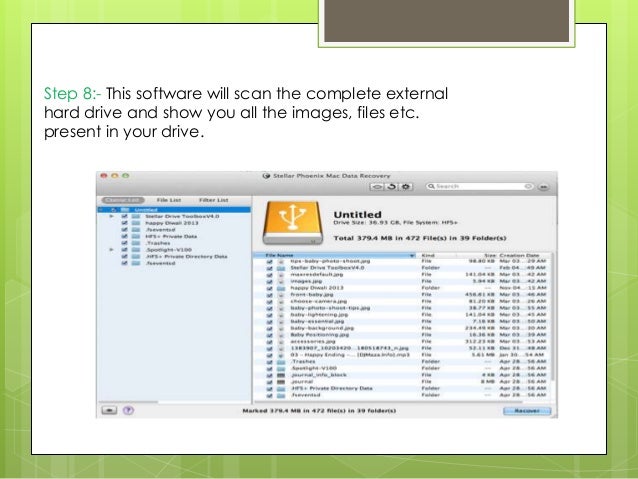This screenshot has height=479, width=638.
Task: Switch to File List tab
Action: pyautogui.click(x=169, y=200)
